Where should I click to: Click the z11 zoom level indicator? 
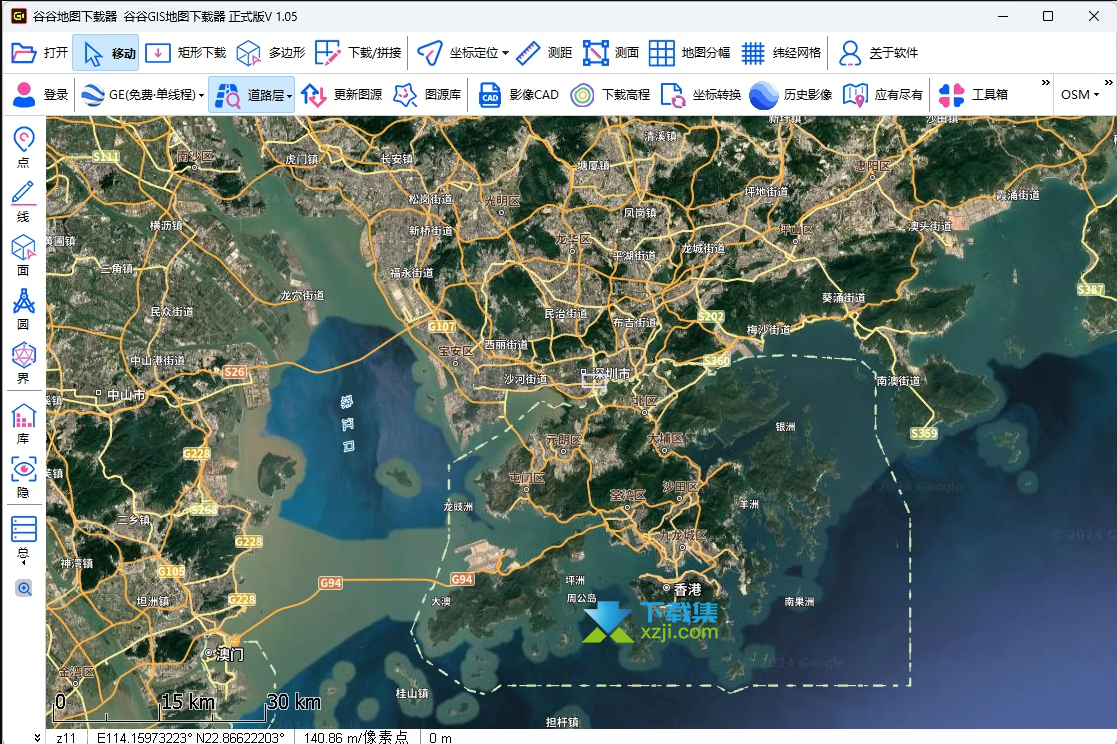point(66,738)
